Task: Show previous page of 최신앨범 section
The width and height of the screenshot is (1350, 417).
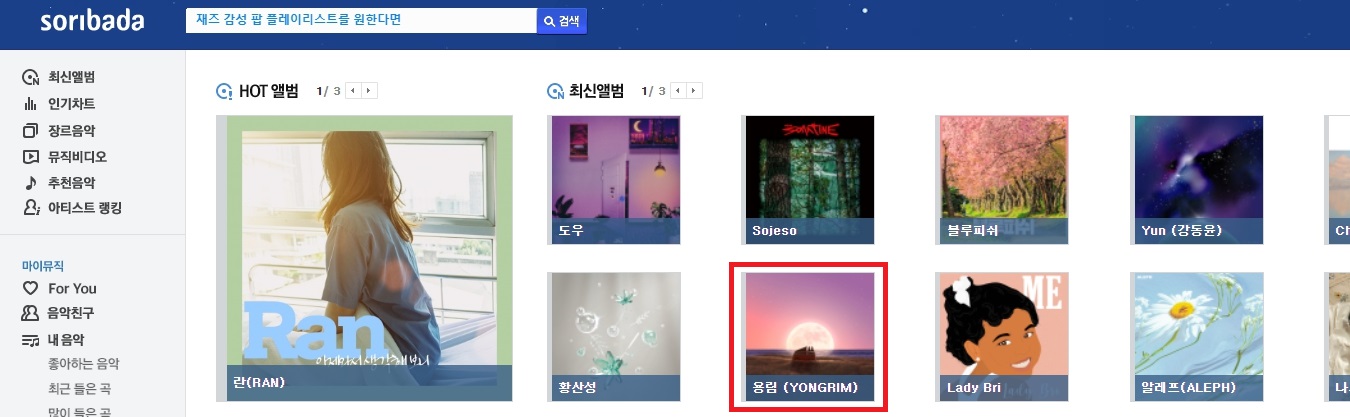Action: [679, 91]
